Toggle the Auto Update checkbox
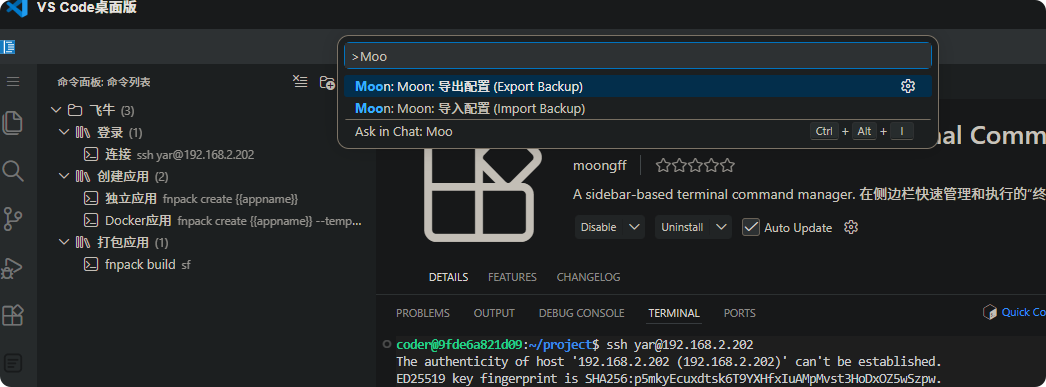The height and width of the screenshot is (387, 1046). pos(751,227)
